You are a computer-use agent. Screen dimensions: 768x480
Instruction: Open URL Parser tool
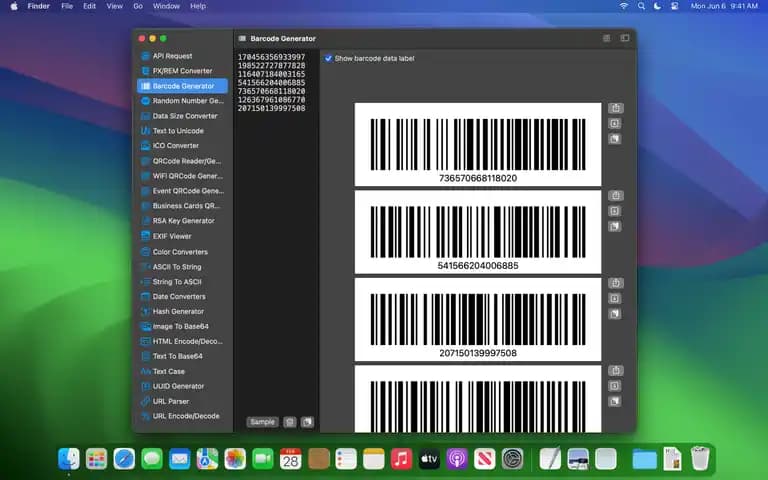click(182, 401)
